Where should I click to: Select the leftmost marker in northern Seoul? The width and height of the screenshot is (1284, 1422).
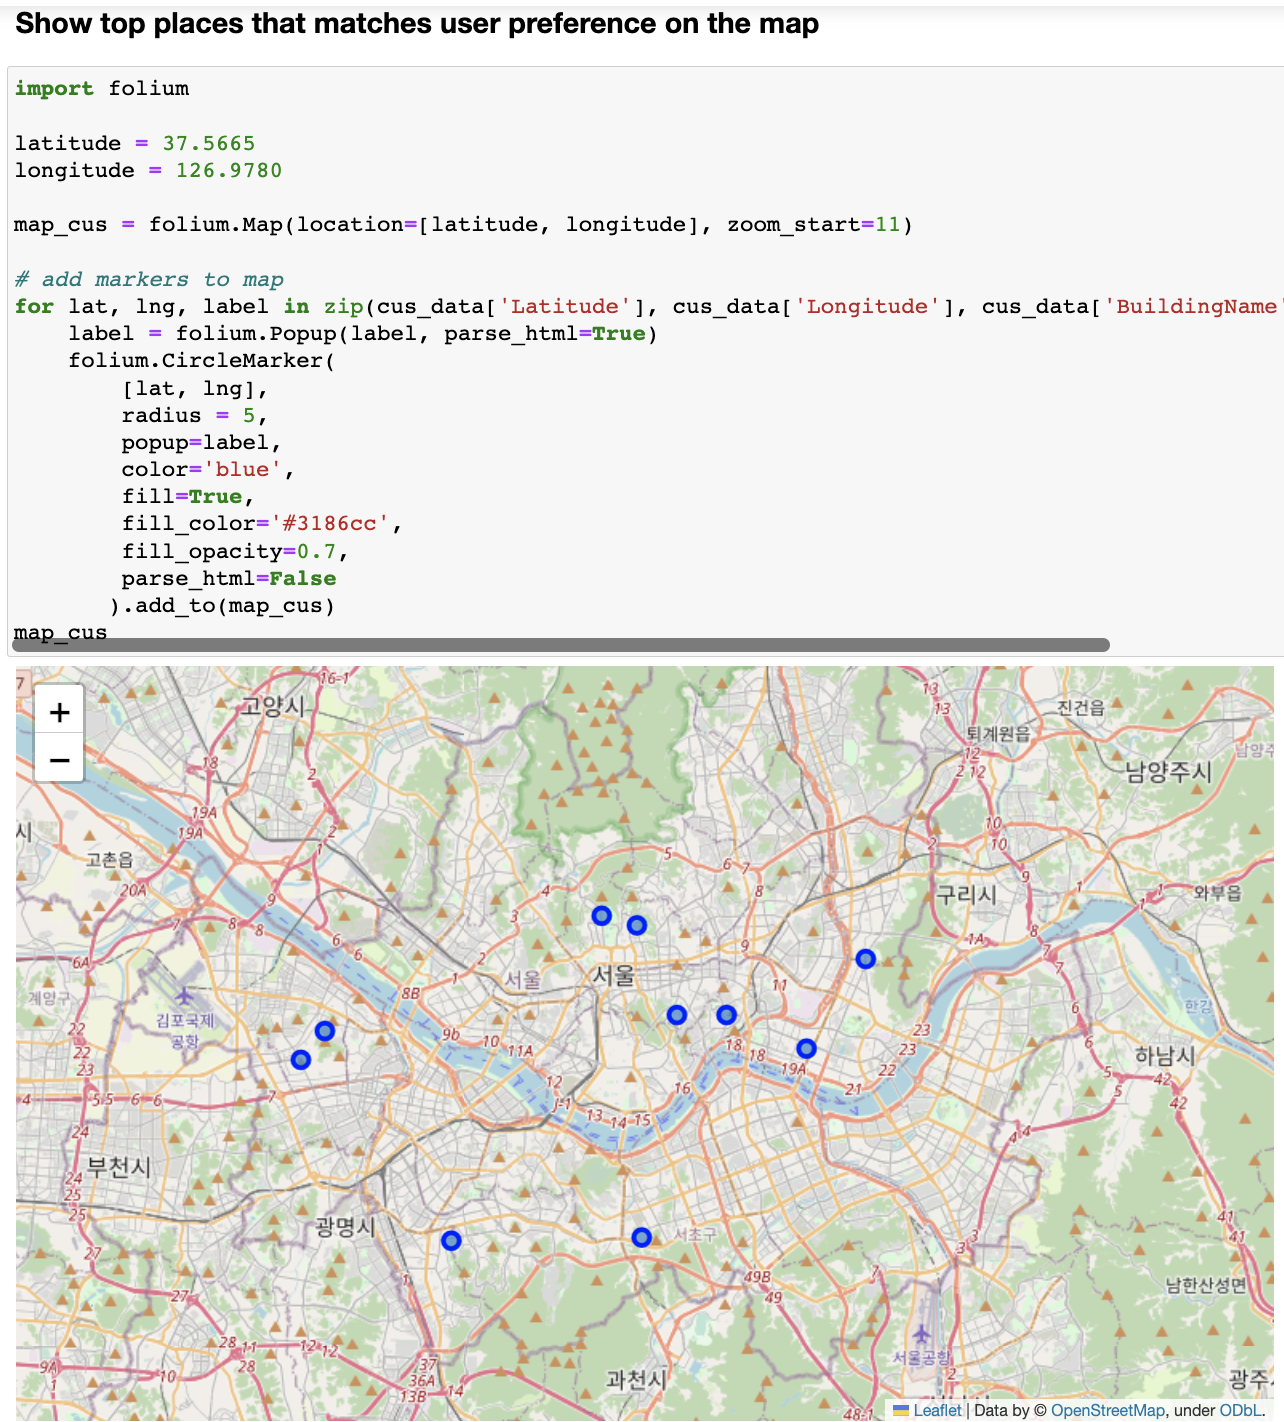pyautogui.click(x=601, y=914)
